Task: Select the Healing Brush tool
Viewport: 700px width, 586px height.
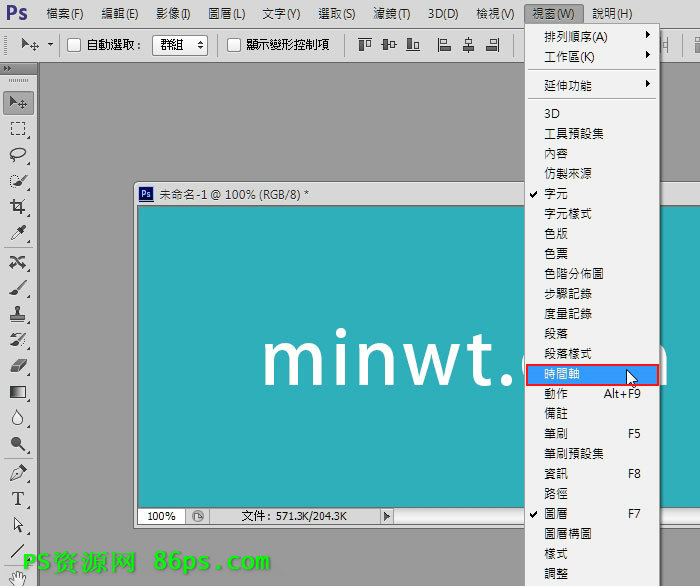Action: 18,262
